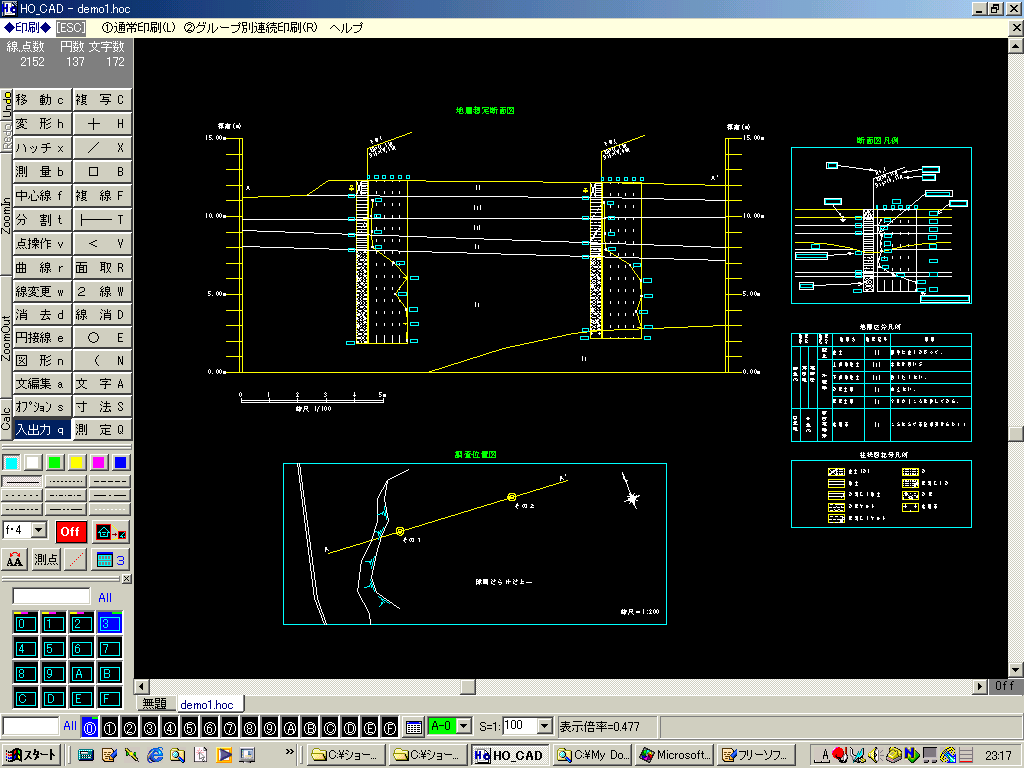Select the 2線 W tool
The height and width of the screenshot is (768, 1024).
point(102,291)
